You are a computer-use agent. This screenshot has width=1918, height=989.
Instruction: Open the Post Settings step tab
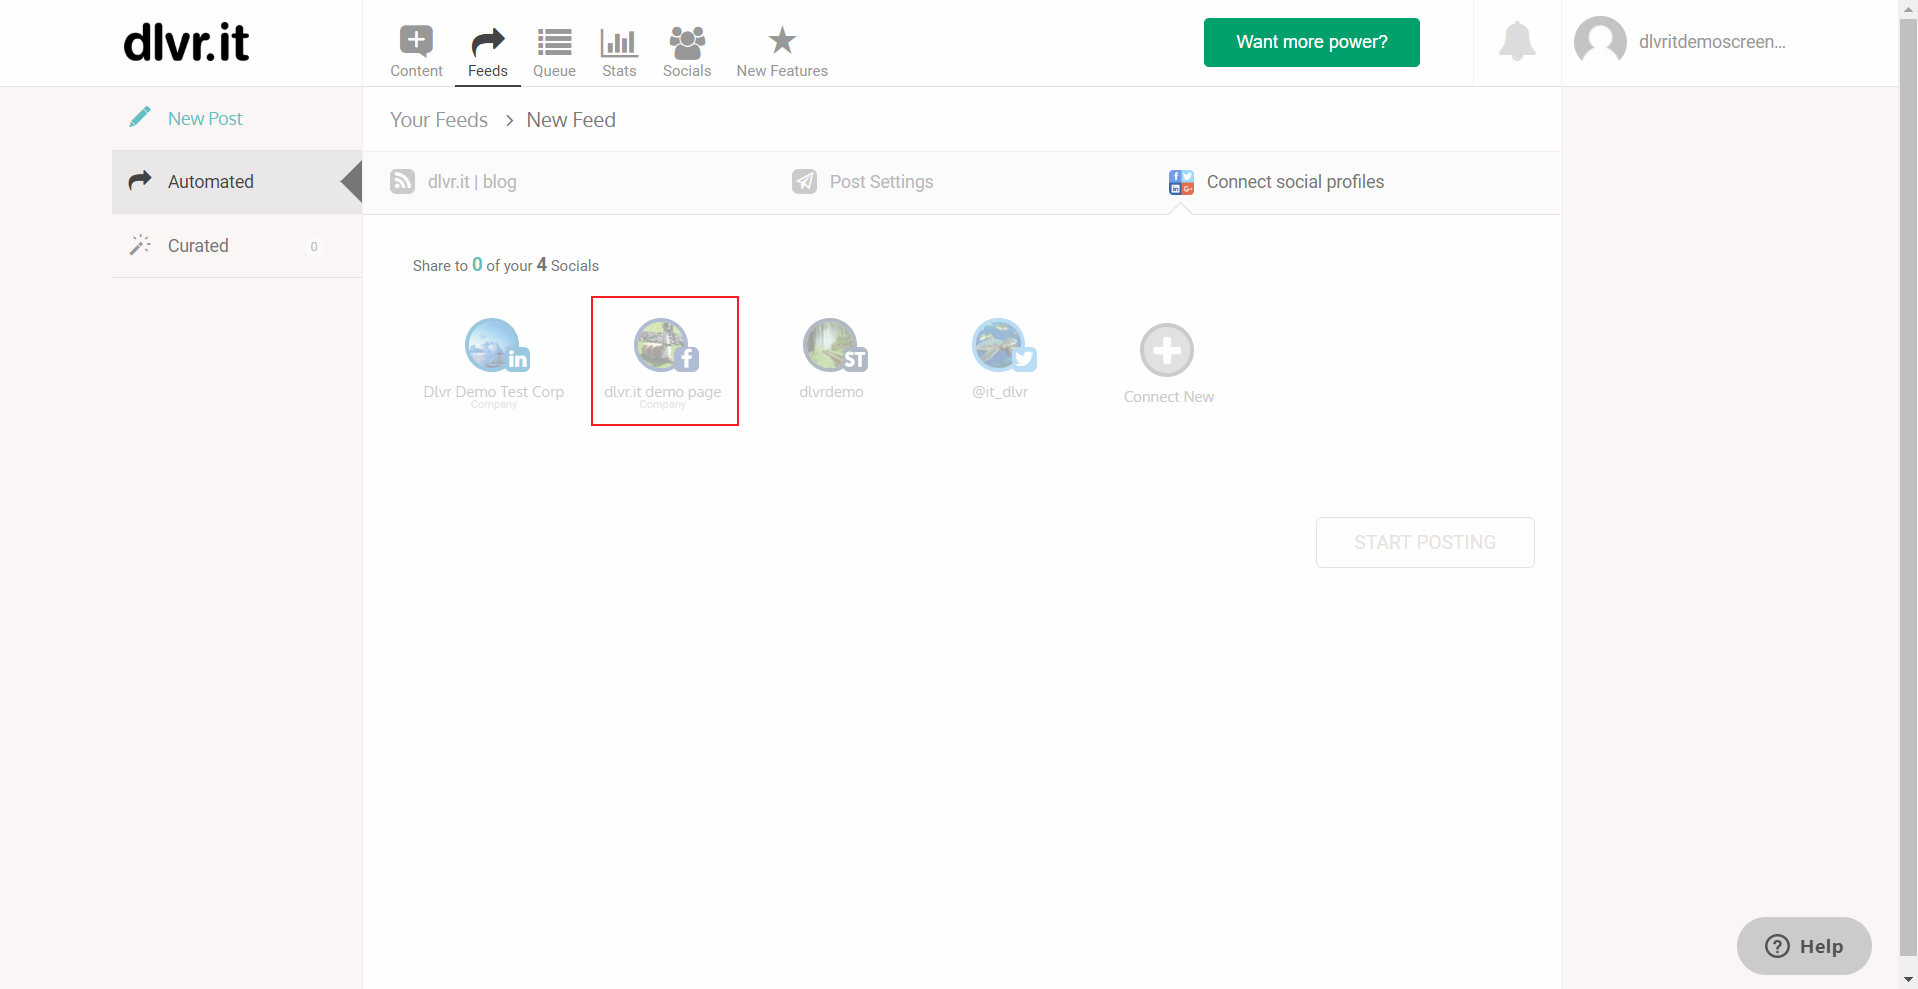coord(863,182)
